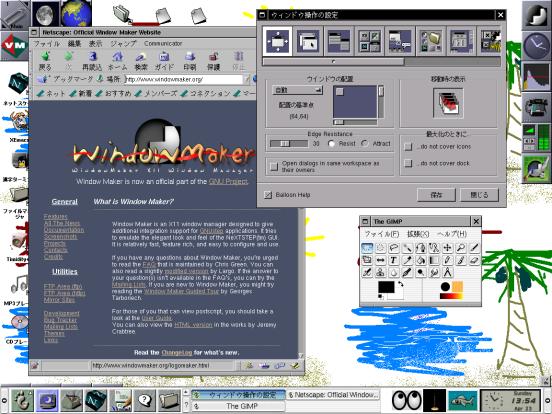Open the HTML version link
Screen dimensions: 552x414
[x=193, y=325]
